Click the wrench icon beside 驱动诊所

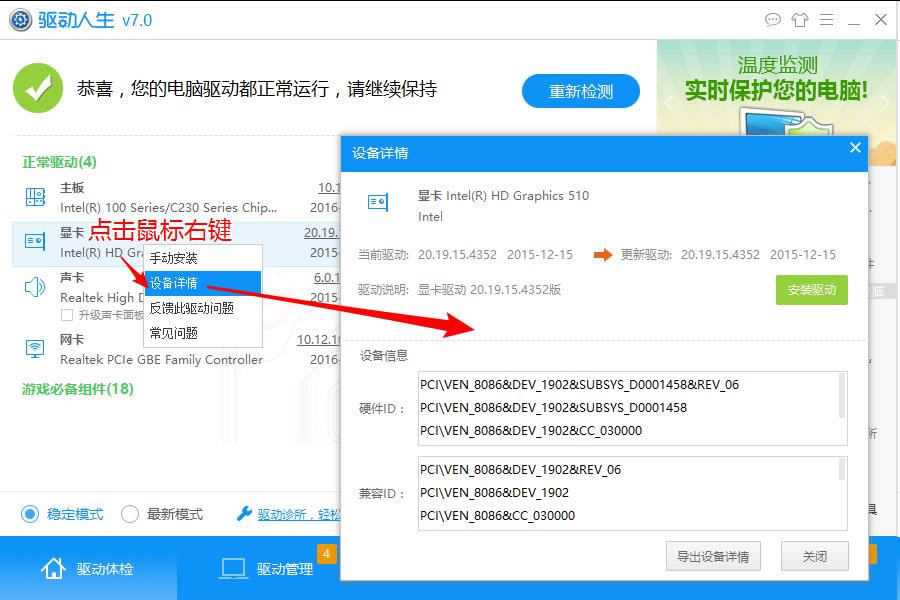[x=244, y=513]
